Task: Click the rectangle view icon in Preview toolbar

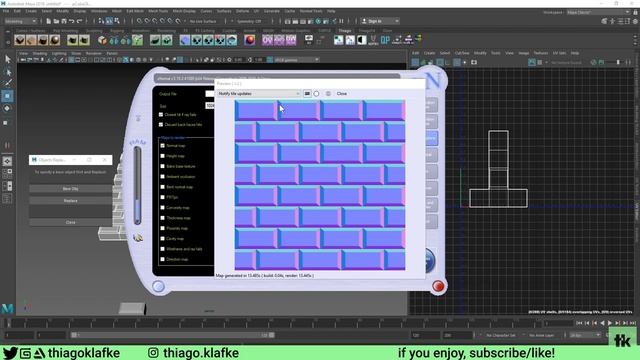Action: click(307, 93)
